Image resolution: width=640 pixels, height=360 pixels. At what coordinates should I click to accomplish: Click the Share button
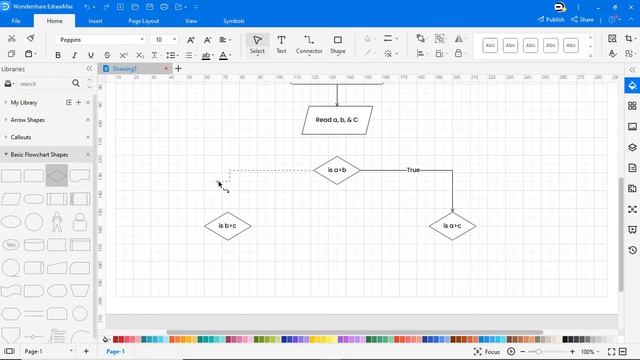click(x=582, y=19)
